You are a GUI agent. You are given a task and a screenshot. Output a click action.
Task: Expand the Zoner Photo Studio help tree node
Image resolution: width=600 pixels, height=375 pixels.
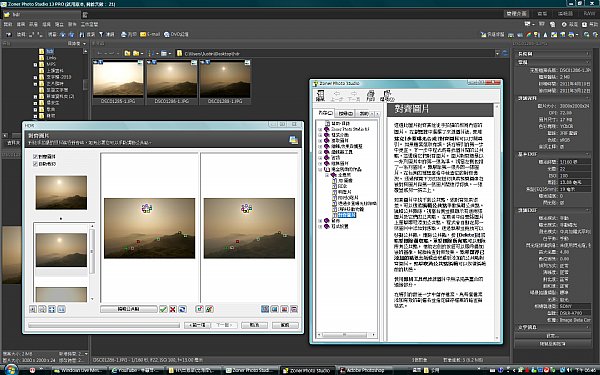[x=320, y=129]
